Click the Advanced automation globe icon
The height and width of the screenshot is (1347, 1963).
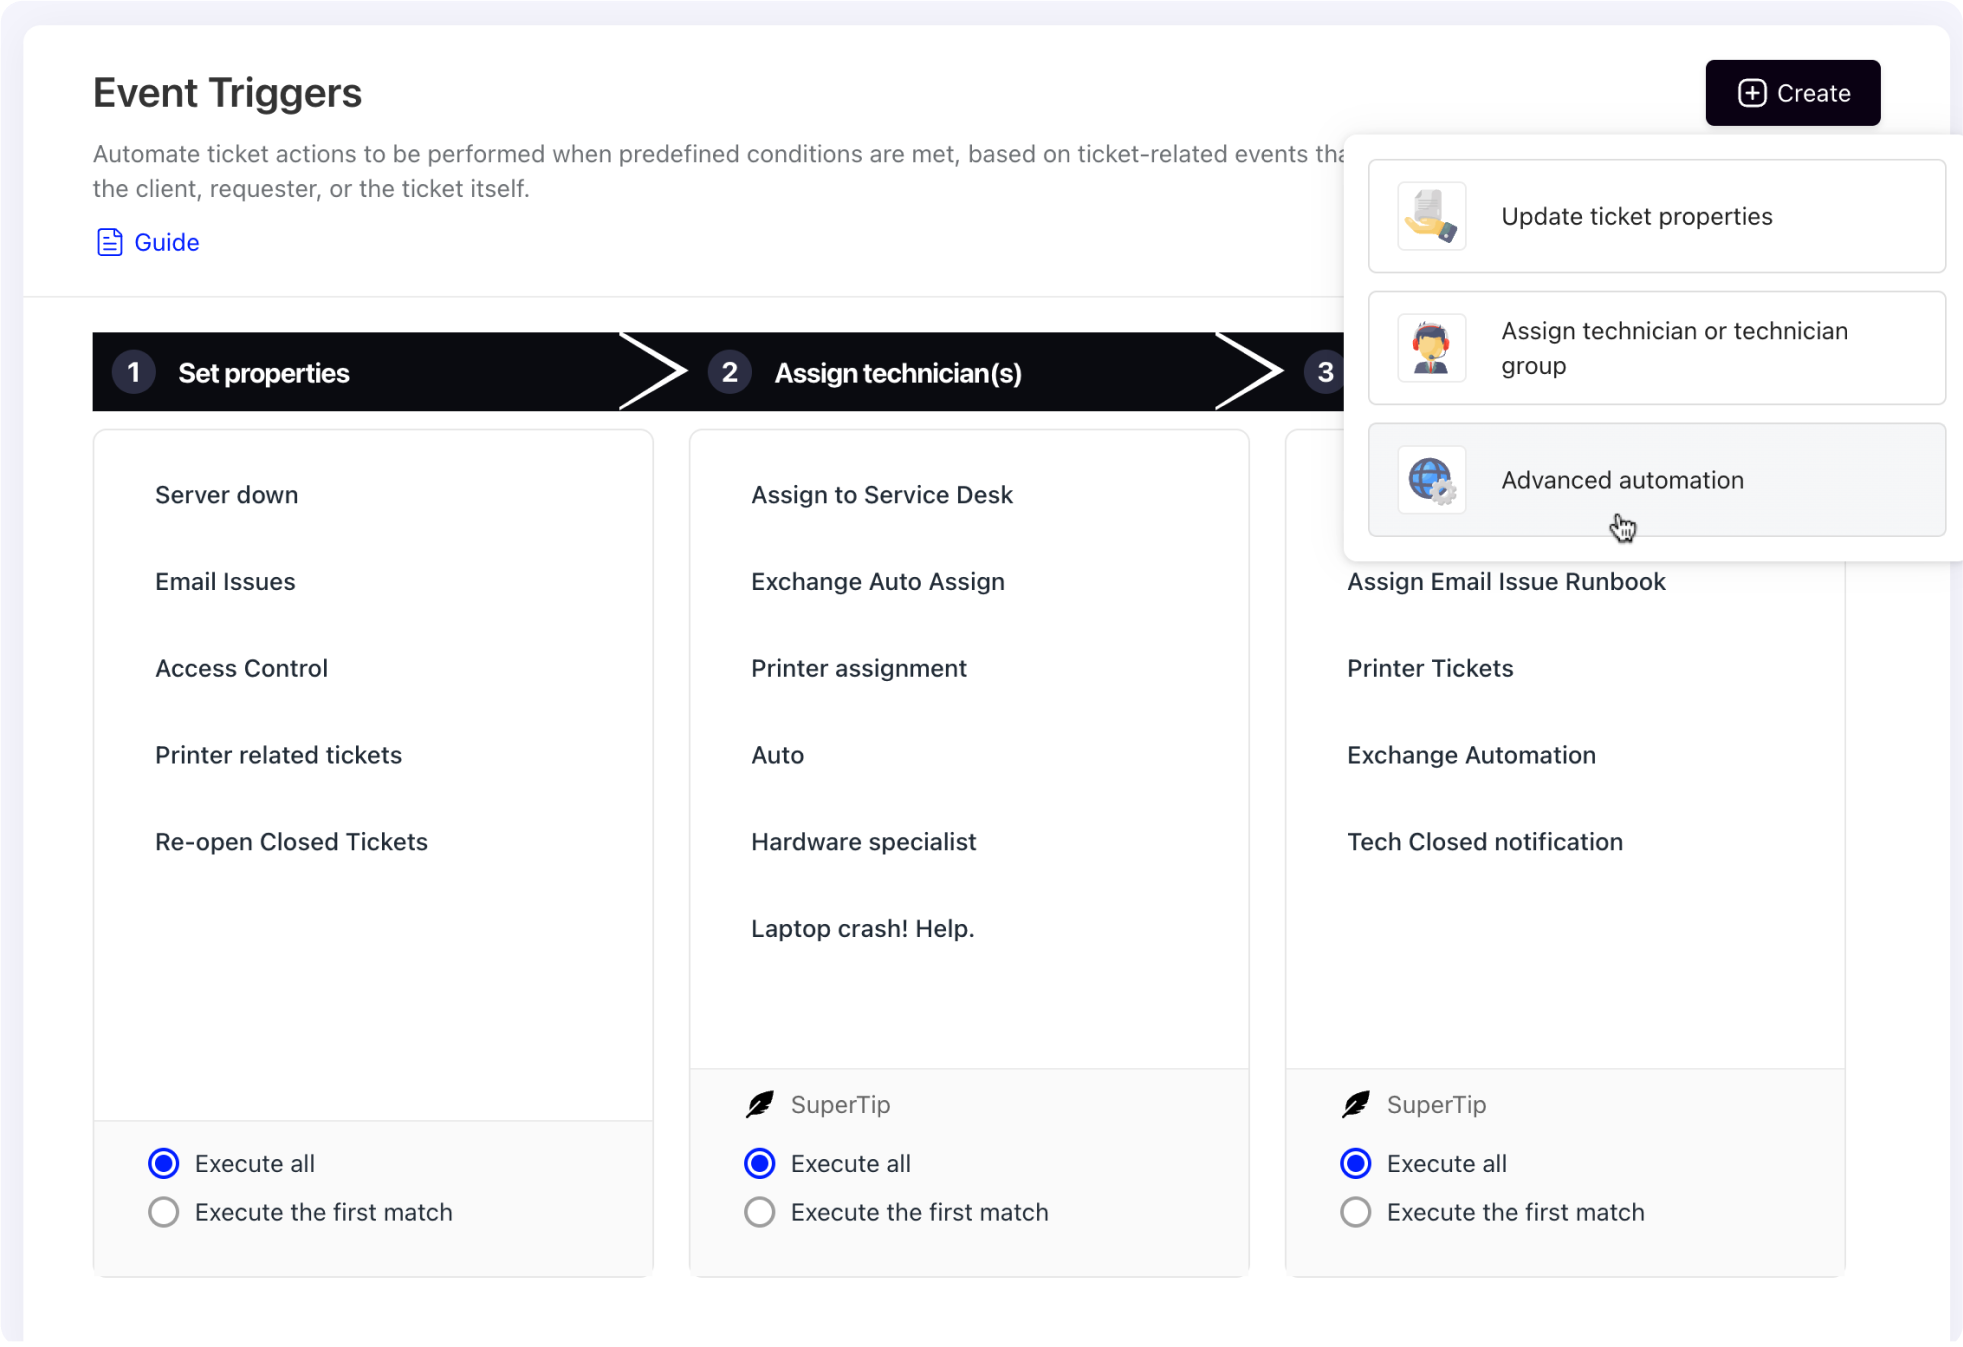[1430, 480]
